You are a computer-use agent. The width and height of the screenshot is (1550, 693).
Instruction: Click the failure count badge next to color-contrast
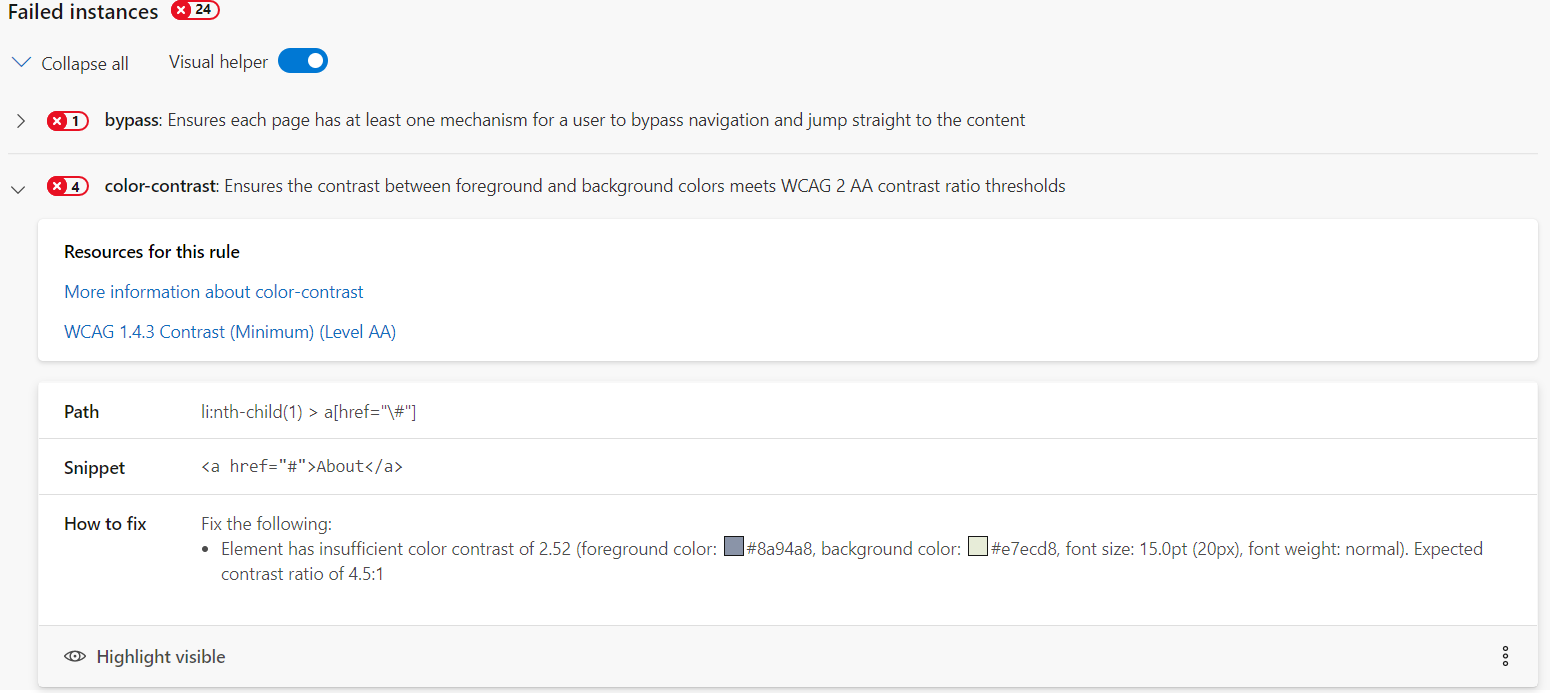pos(67,186)
